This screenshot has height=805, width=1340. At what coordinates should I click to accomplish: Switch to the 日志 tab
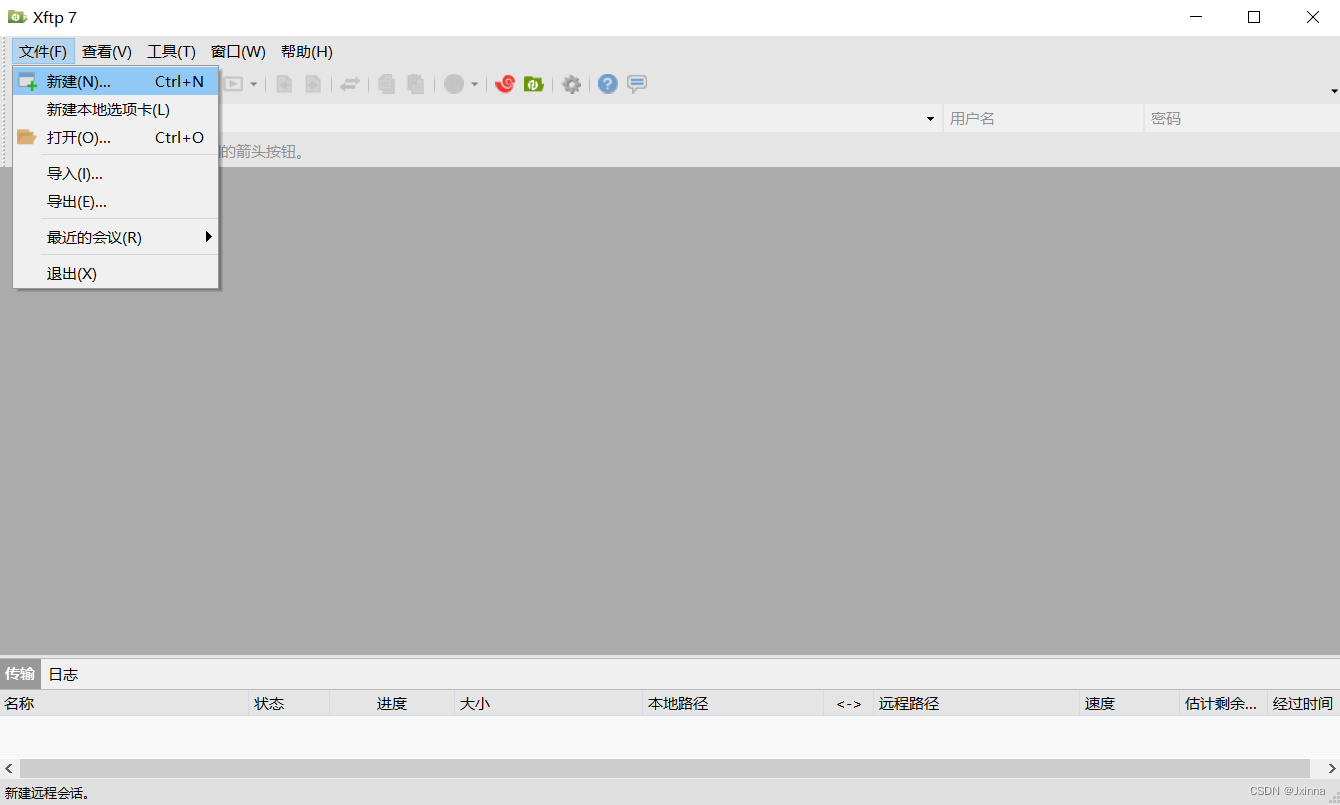63,674
